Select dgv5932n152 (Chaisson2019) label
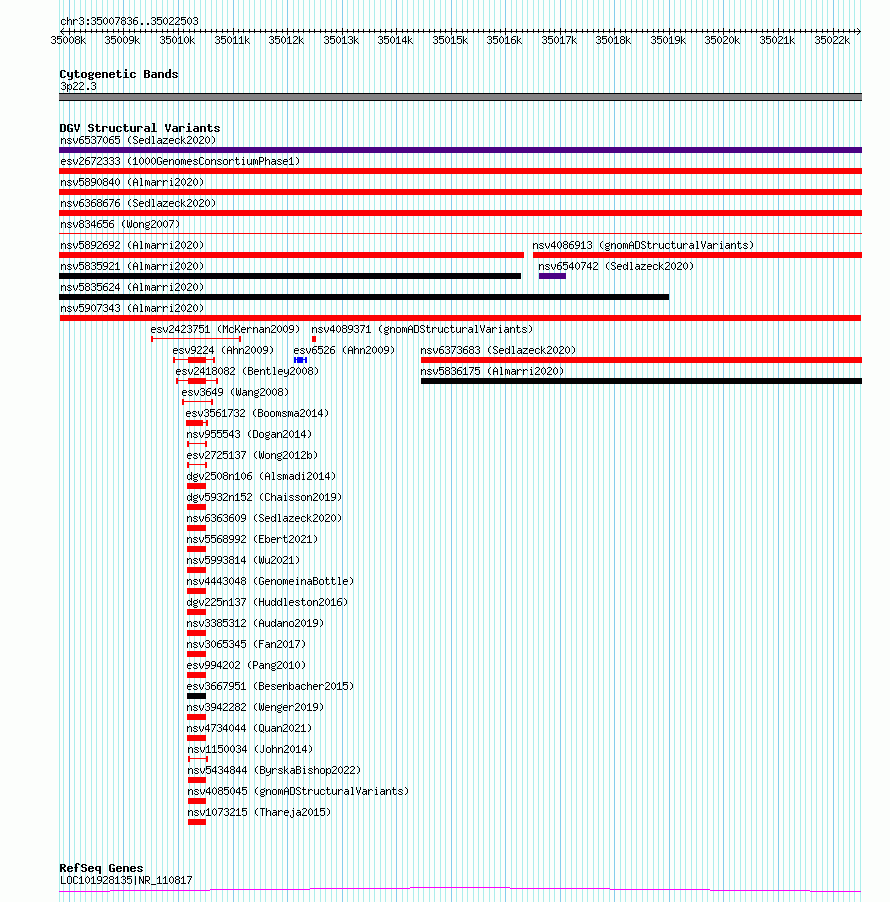Image resolution: width=890 pixels, height=902 pixels. point(264,498)
